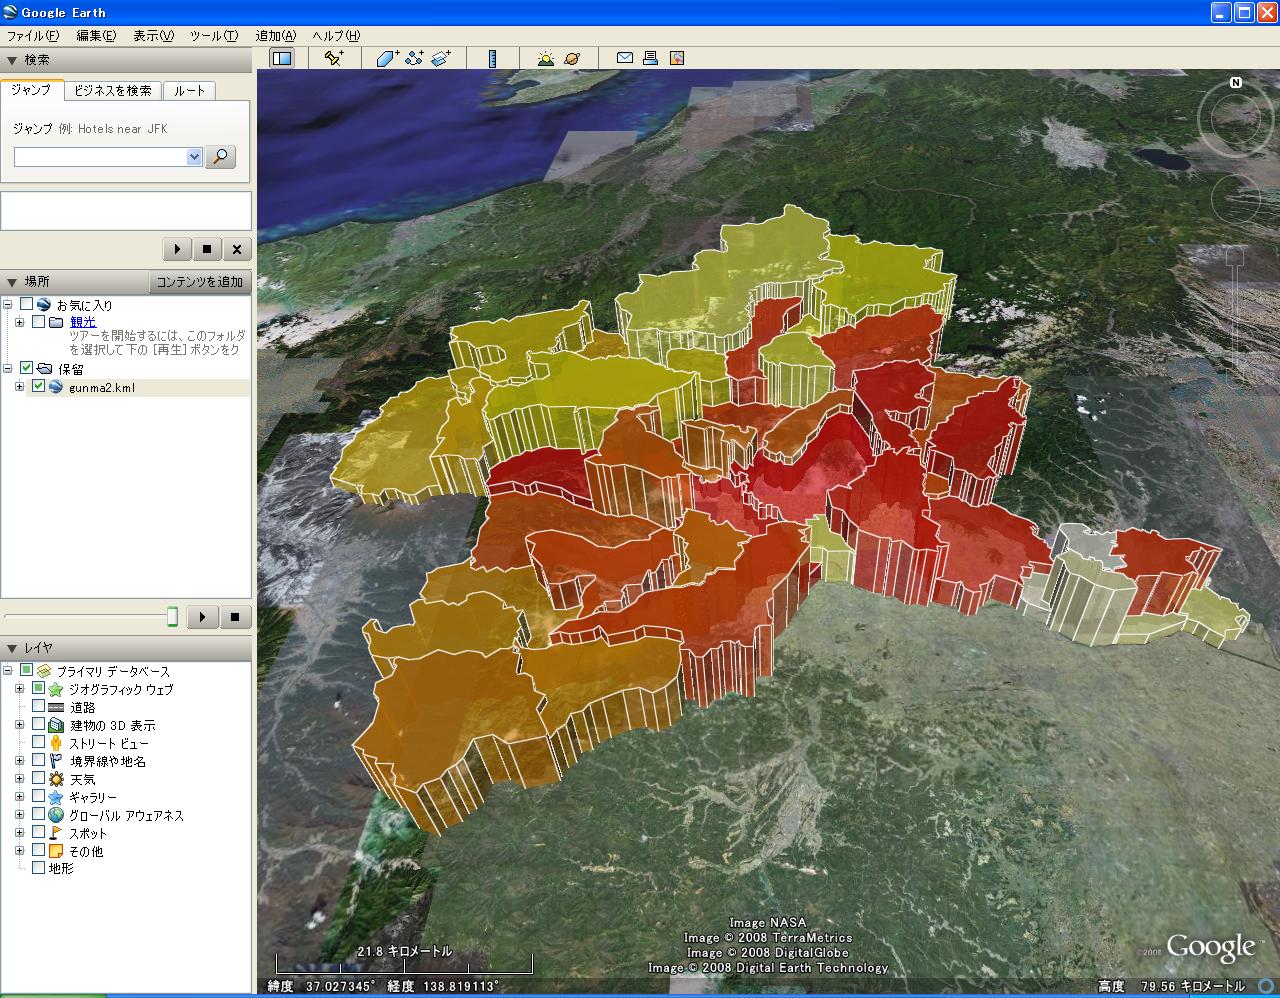Screen dimensions: 1280x998
Task: Open the Ruler measurement tool
Action: click(492, 58)
